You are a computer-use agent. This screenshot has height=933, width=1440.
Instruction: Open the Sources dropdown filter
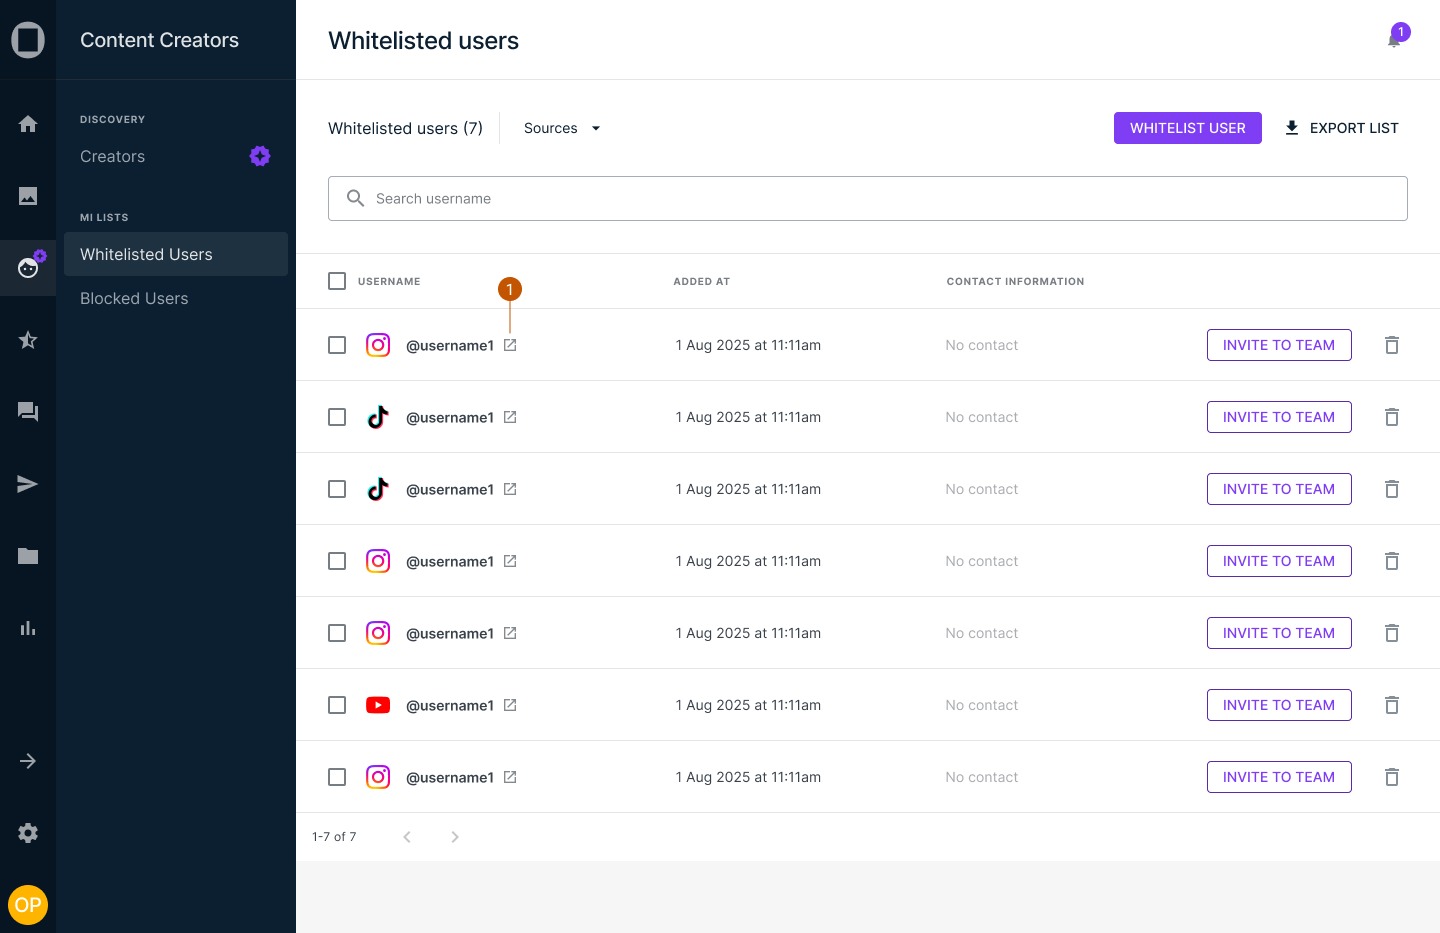click(x=562, y=128)
